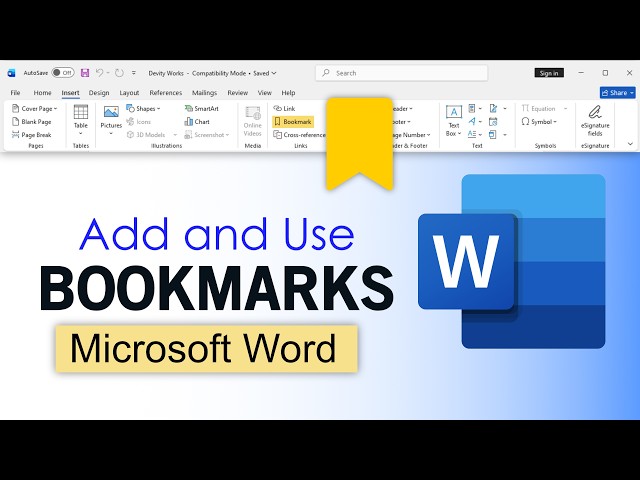The width and height of the screenshot is (640, 480).
Task: Open the View tab
Action: pyautogui.click(x=264, y=93)
